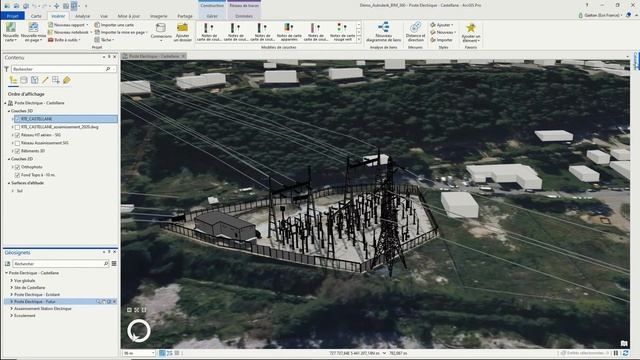Switch to the Analyse ribbon tab

click(82, 16)
